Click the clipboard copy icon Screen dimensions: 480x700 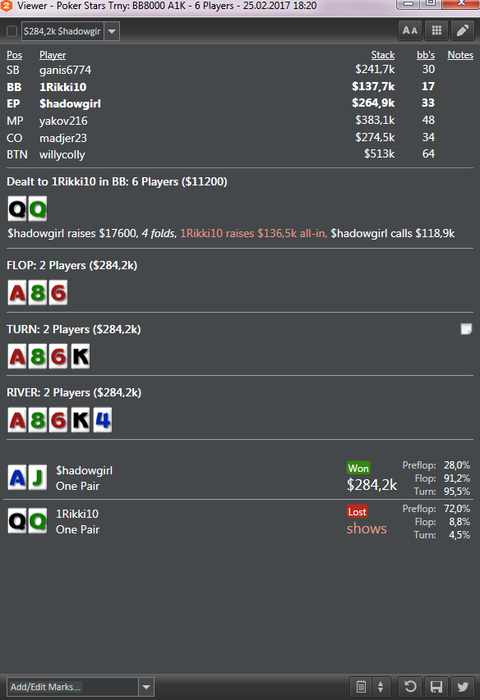[361, 687]
